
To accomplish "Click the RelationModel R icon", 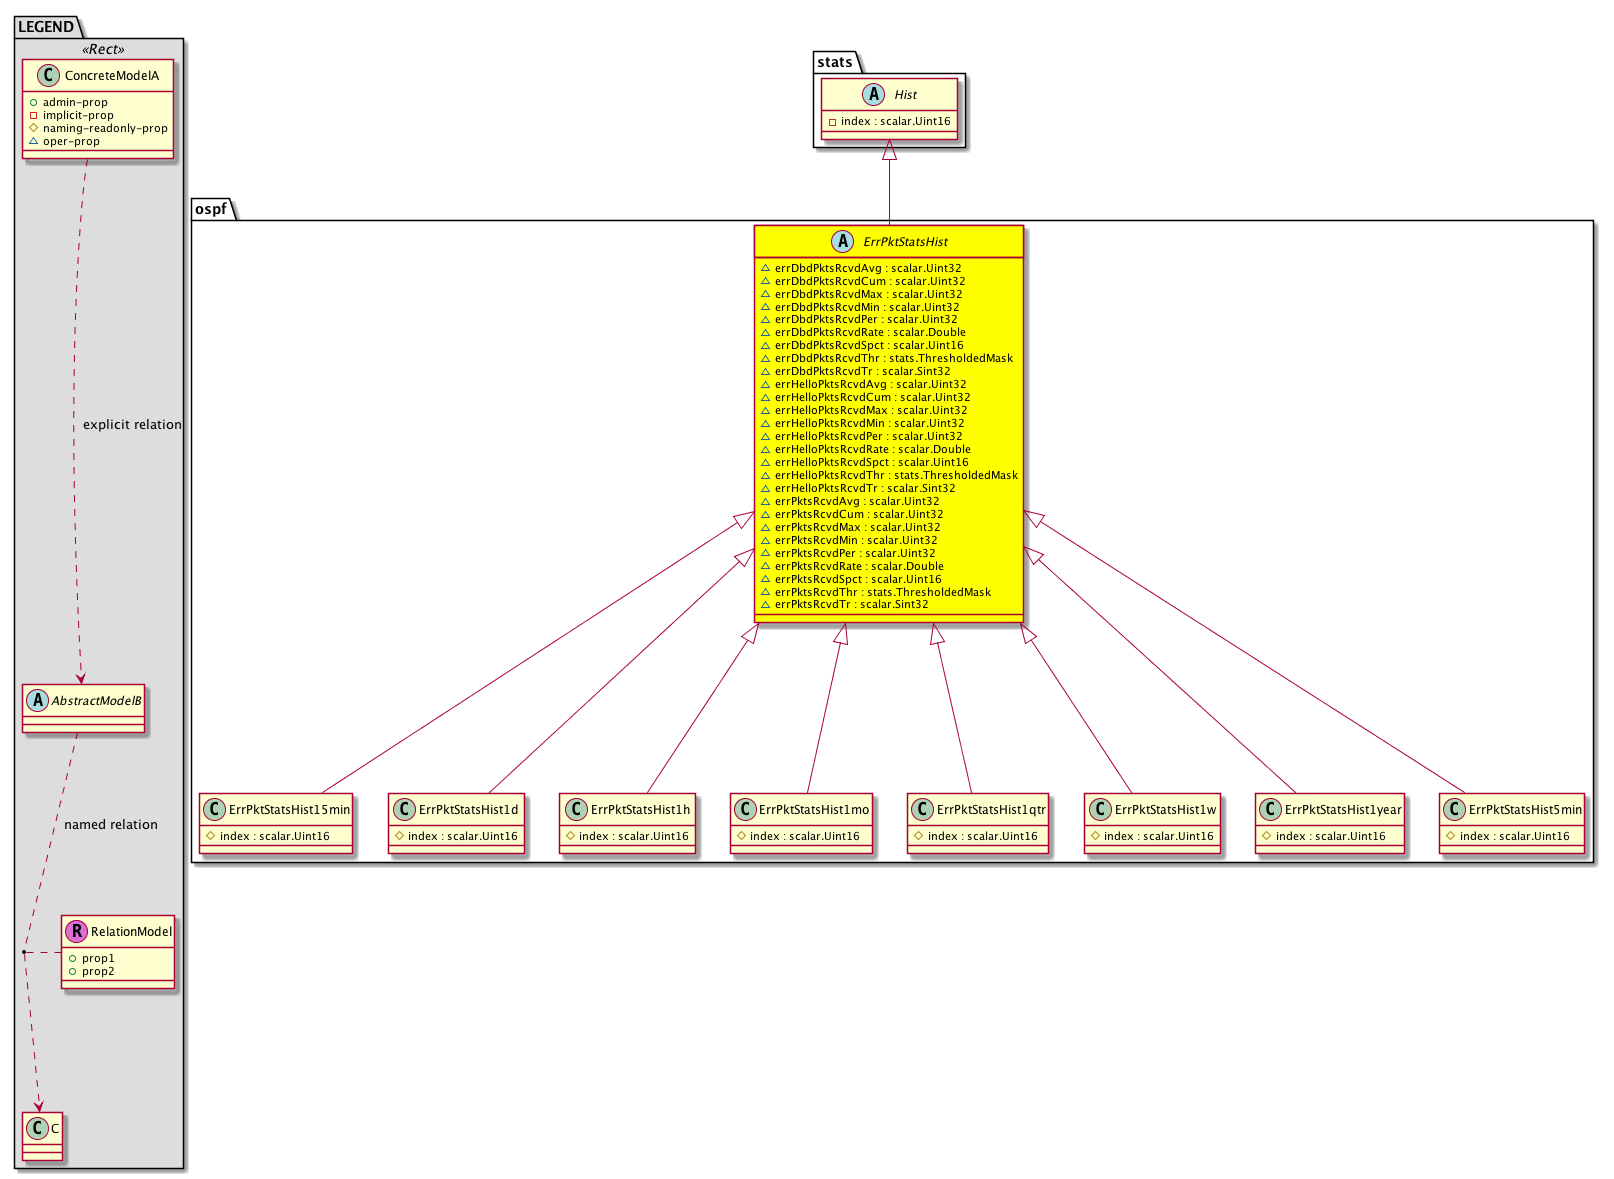I will pyautogui.click(x=76, y=932).
